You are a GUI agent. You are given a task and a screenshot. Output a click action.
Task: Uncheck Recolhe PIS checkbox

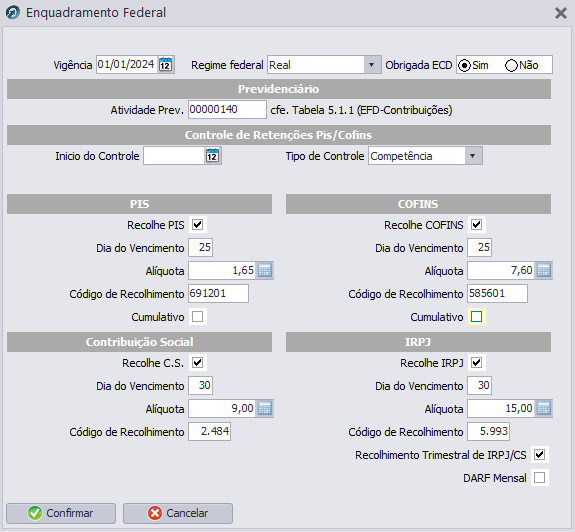point(198,225)
